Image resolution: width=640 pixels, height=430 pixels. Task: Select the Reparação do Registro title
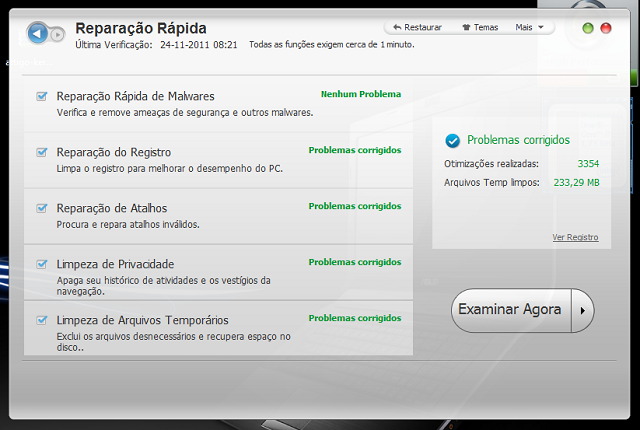(114, 152)
